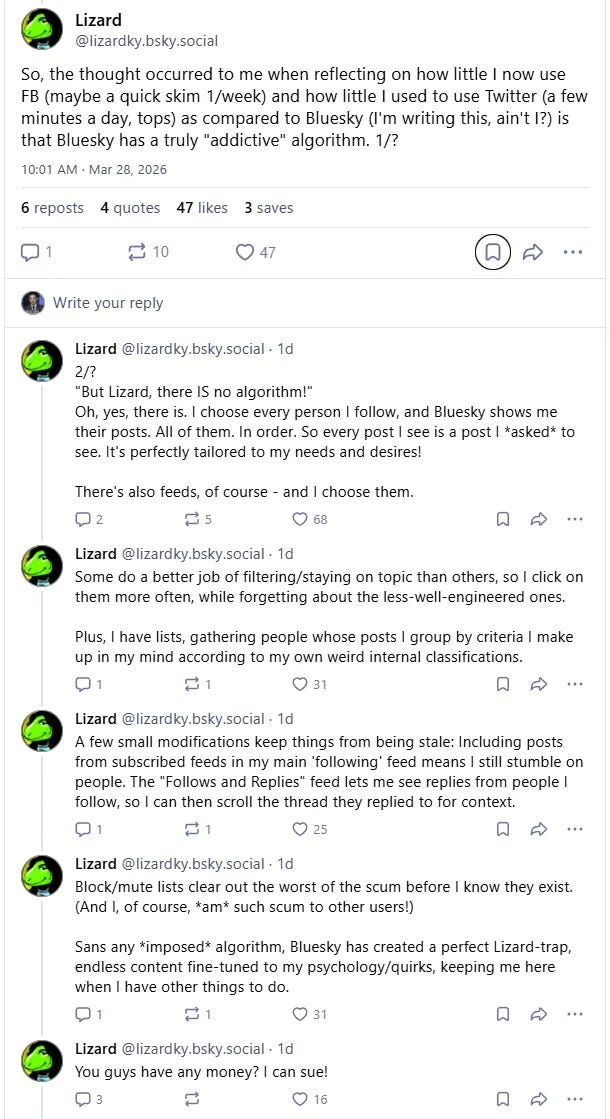Share the main post via arrow icon
The image size is (610, 1119).
(533, 252)
